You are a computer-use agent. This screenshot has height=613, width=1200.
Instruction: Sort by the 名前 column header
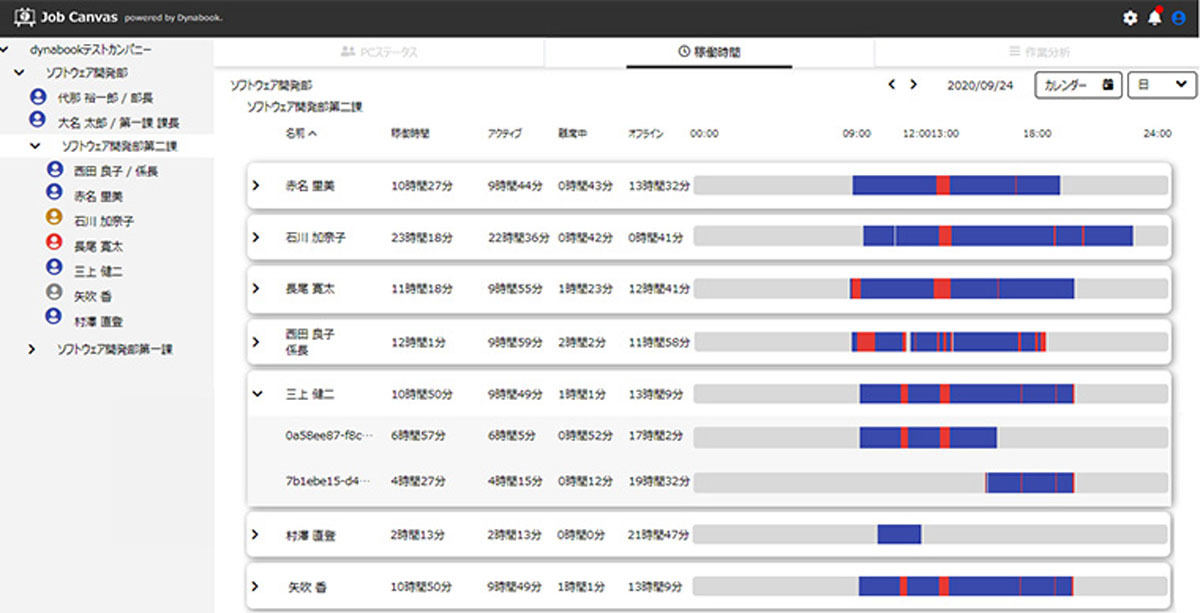click(x=301, y=133)
